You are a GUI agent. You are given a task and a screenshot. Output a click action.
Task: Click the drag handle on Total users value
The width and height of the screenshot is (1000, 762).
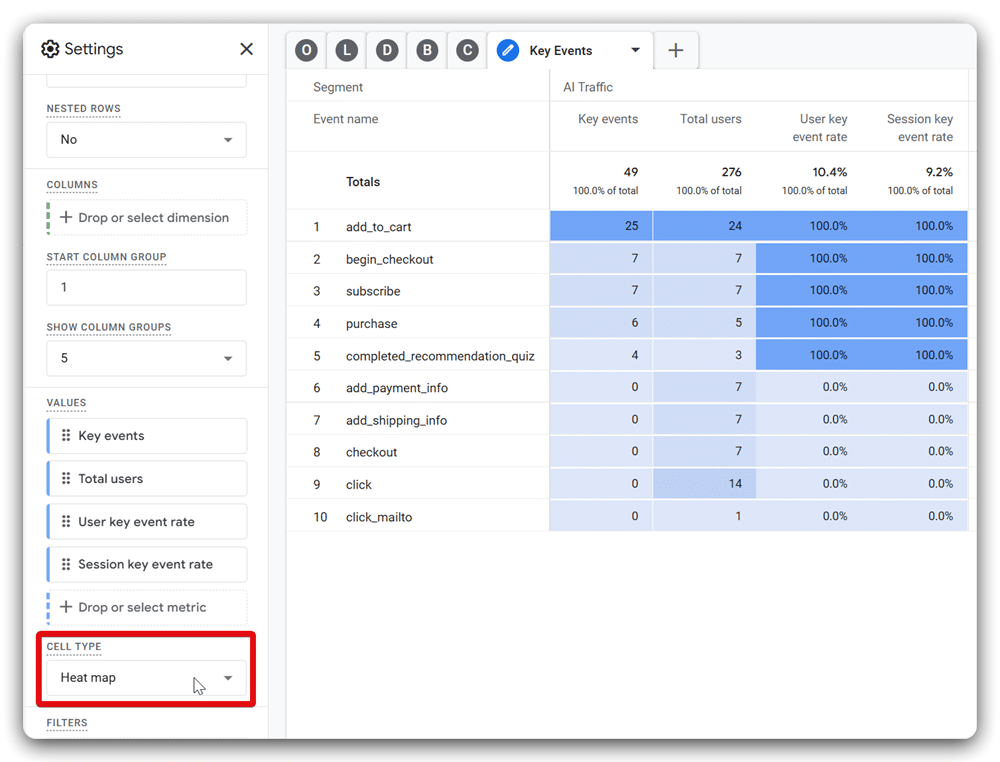(x=66, y=479)
